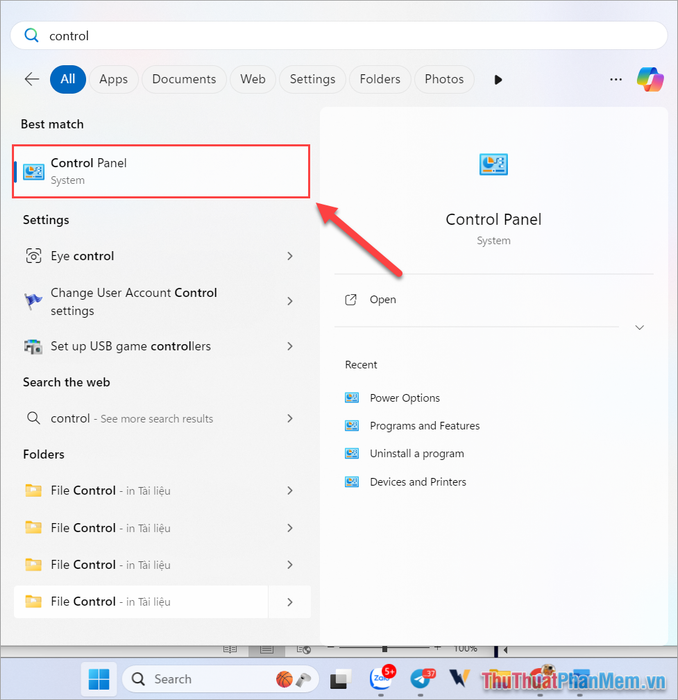The image size is (678, 700).
Task: Open the Telegram taskbar icon
Action: tap(421, 680)
